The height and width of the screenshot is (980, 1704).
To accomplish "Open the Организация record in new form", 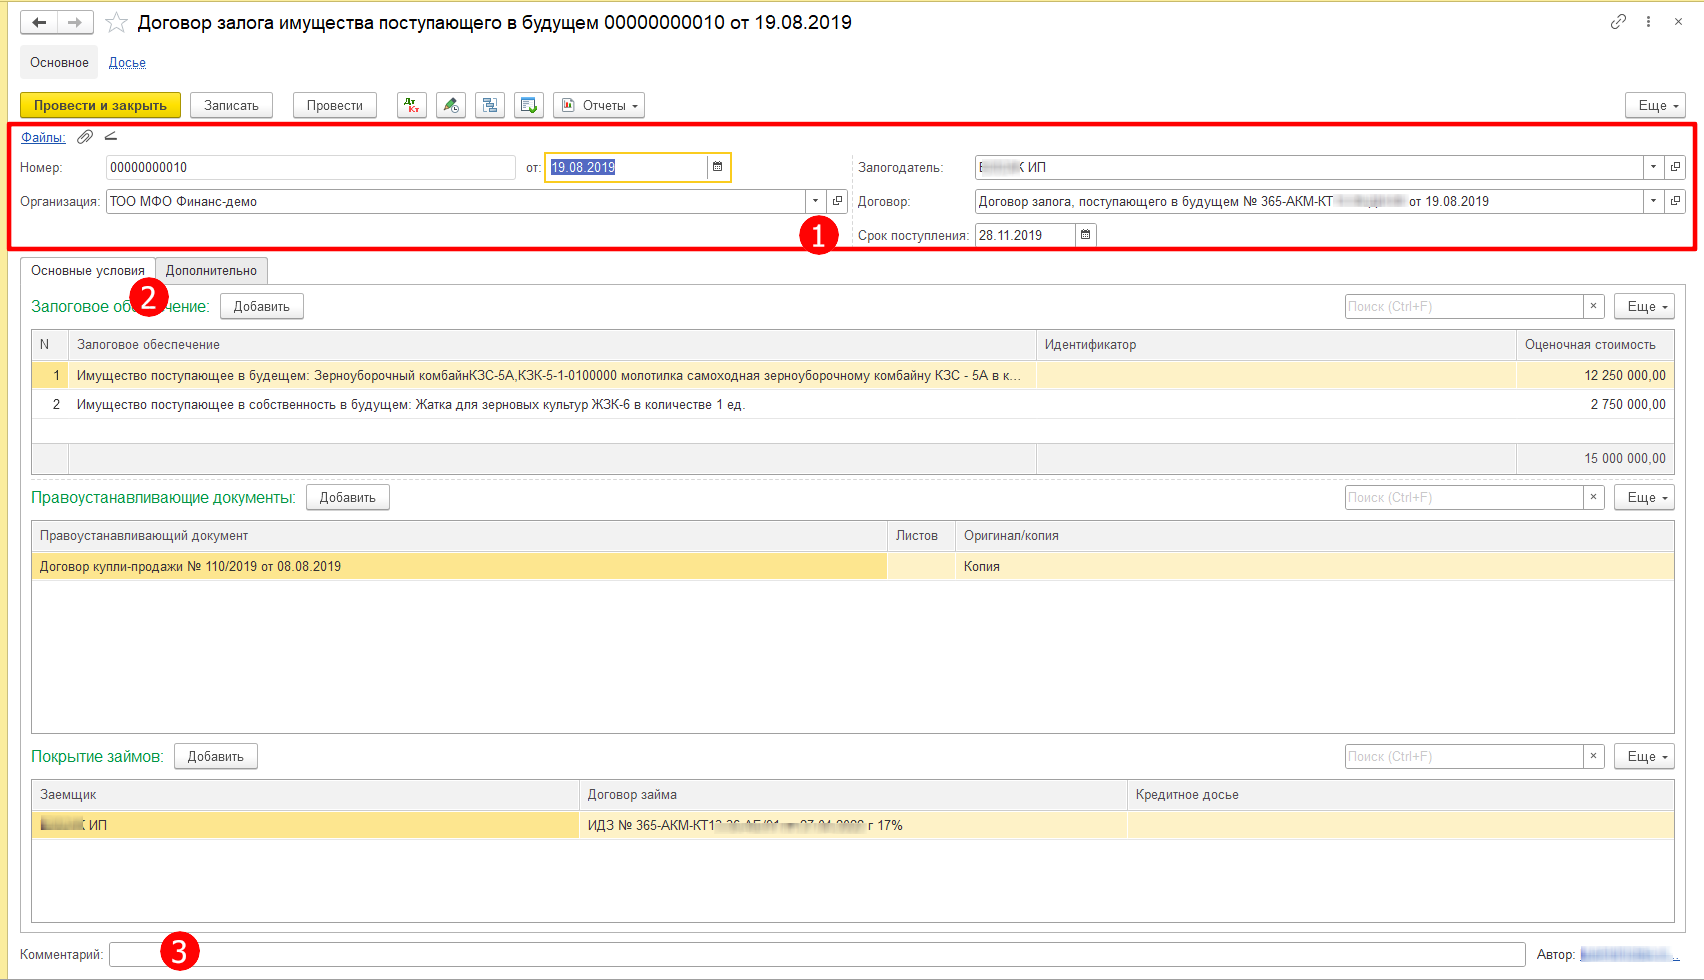I will tap(838, 201).
